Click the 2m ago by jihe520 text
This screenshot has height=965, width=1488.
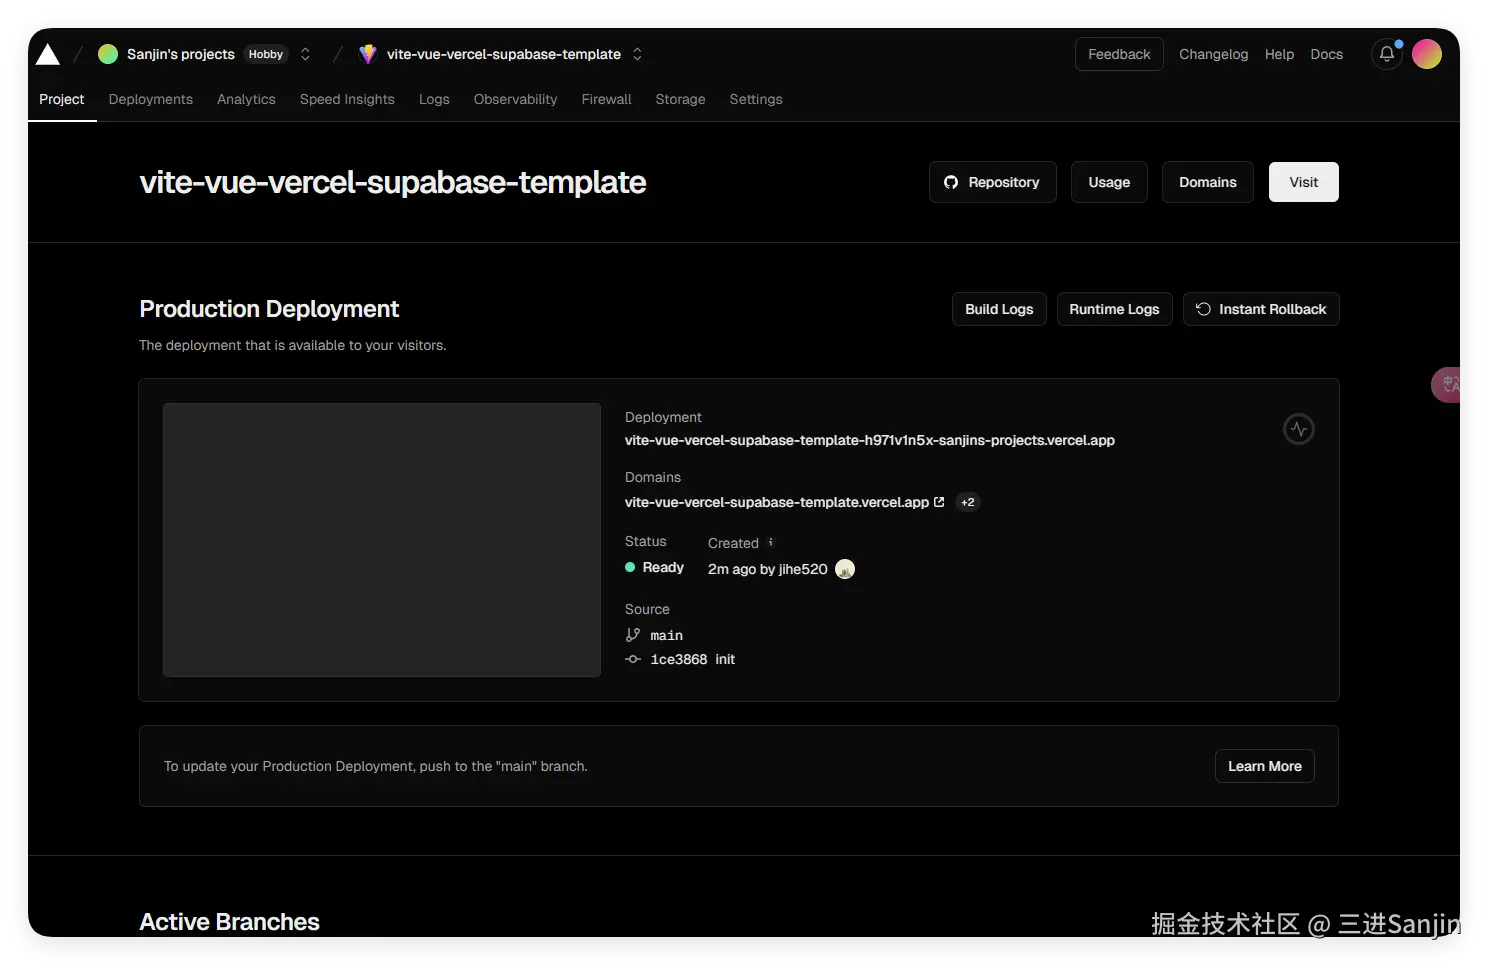click(768, 569)
